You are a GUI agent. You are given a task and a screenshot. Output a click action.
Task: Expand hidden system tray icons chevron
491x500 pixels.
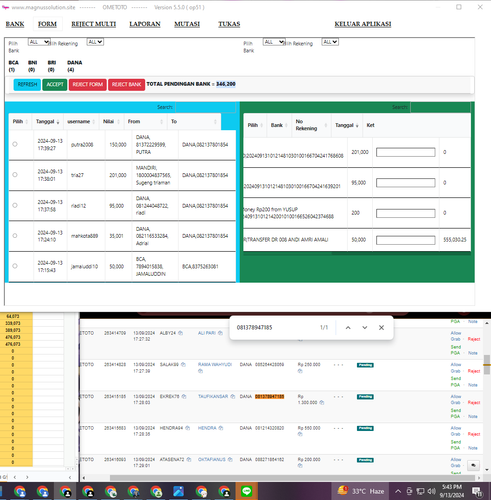click(x=398, y=491)
